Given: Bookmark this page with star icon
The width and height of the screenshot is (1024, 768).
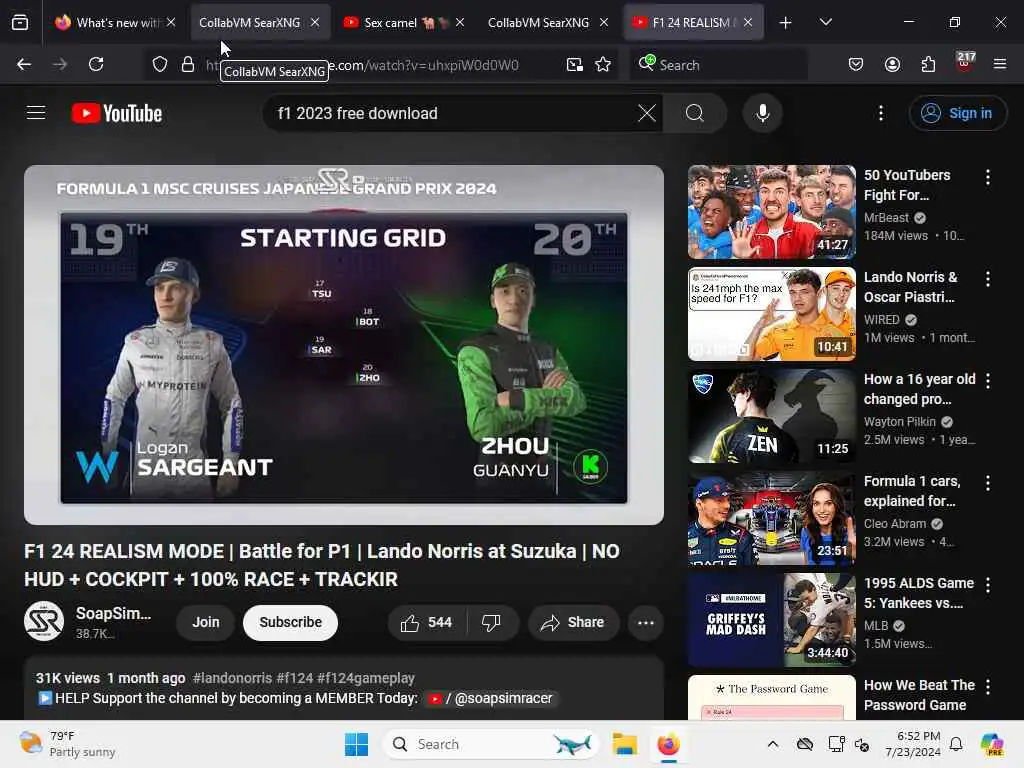Looking at the screenshot, I should [603, 64].
